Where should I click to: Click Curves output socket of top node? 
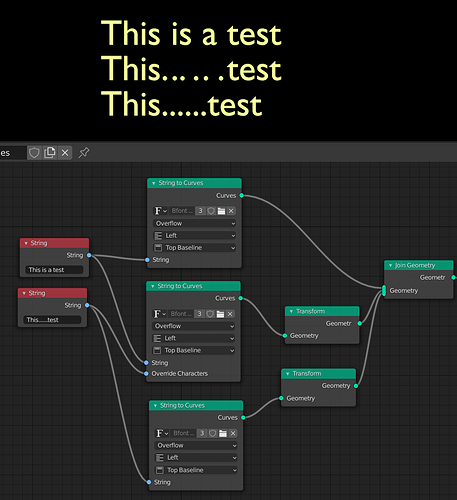[242, 195]
